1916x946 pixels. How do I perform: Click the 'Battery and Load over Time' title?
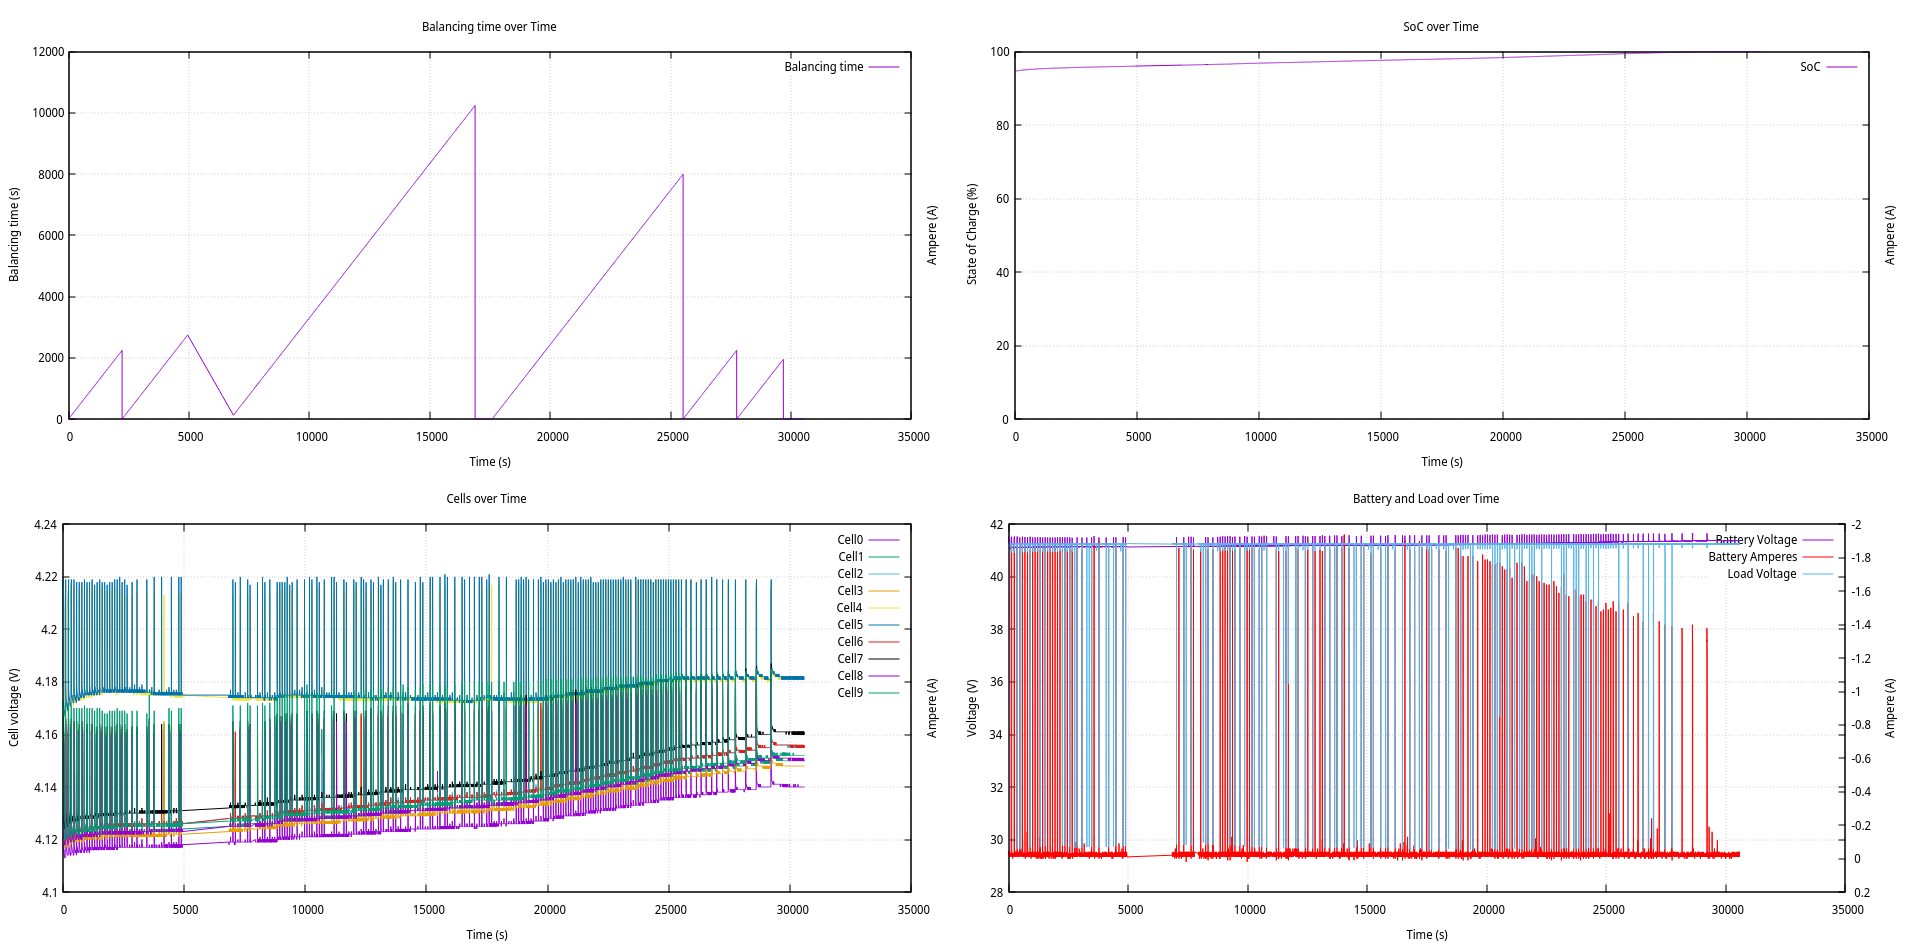(x=1426, y=499)
